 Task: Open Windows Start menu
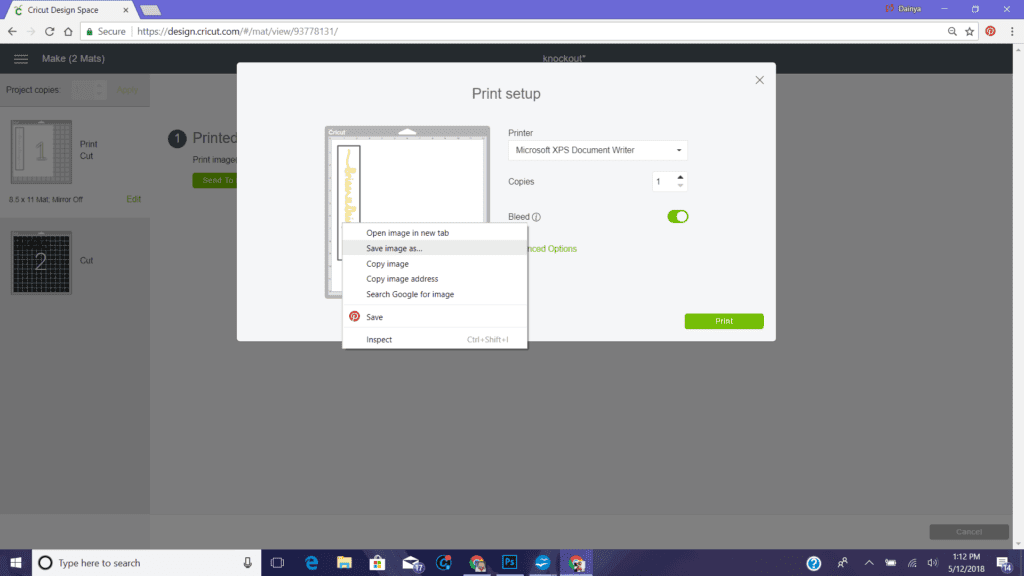[x=16, y=563]
